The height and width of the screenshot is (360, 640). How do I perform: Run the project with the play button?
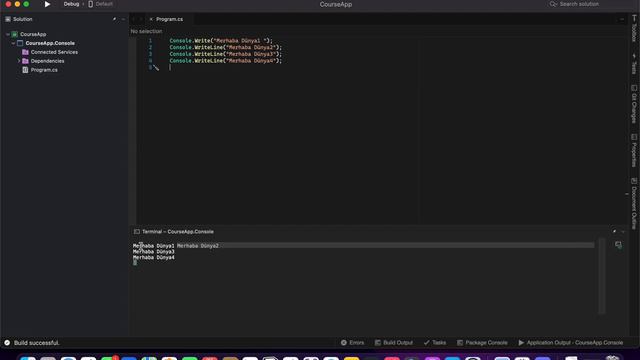(x=47, y=4)
